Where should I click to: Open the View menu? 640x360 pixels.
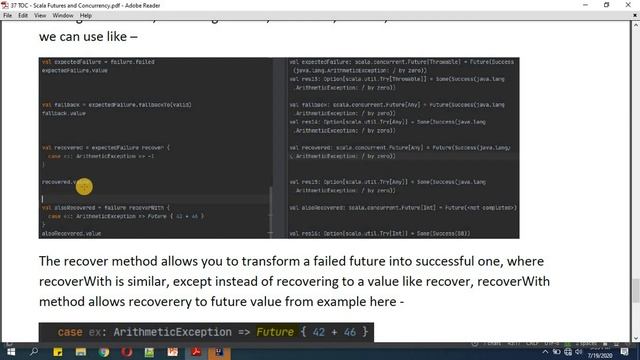pos(40,16)
